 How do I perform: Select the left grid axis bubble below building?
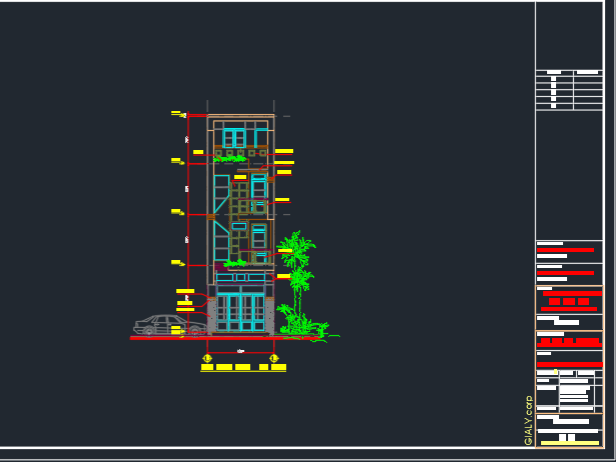coord(207,357)
